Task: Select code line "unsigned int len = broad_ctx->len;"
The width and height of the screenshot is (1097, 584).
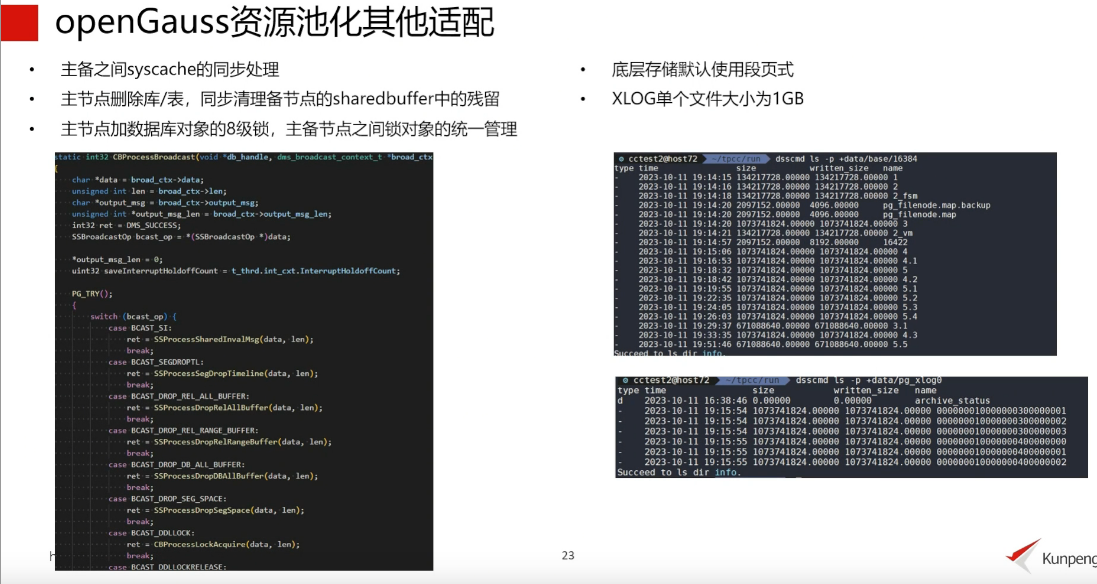Action: [x=149, y=191]
